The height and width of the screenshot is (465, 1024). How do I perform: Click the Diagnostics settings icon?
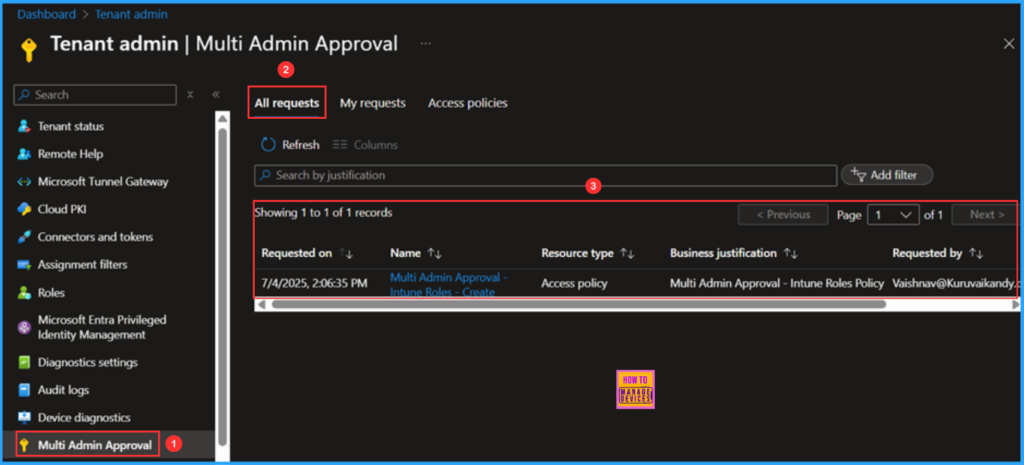point(24,362)
